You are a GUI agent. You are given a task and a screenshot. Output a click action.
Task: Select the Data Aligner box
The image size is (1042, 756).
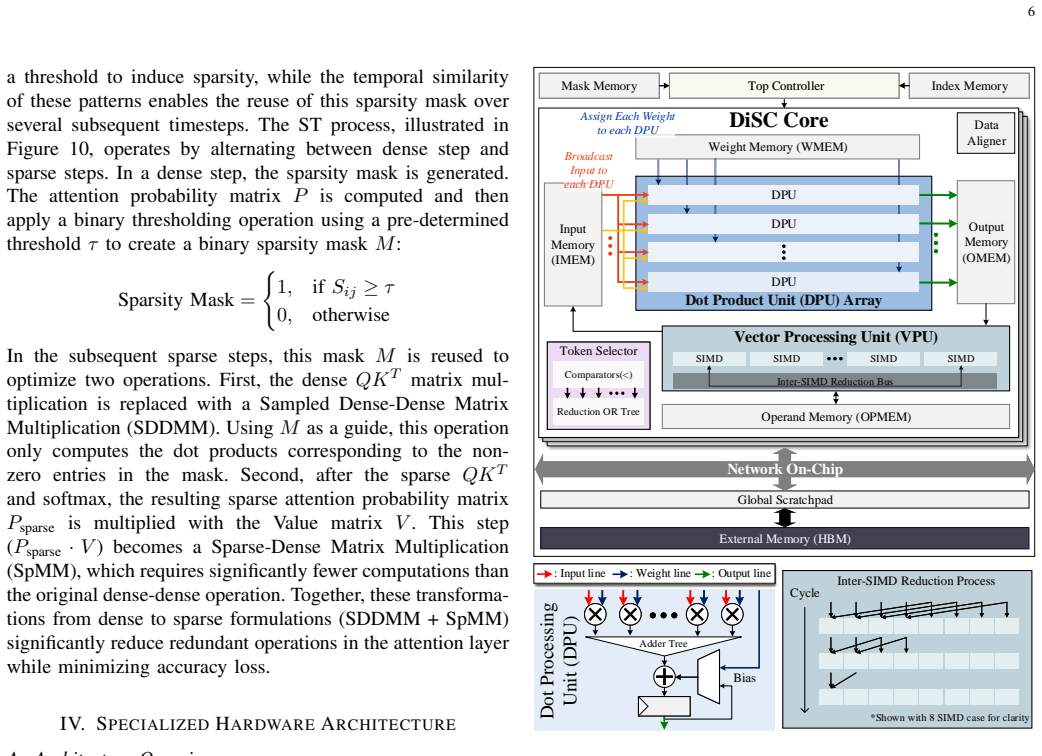(x=986, y=133)
